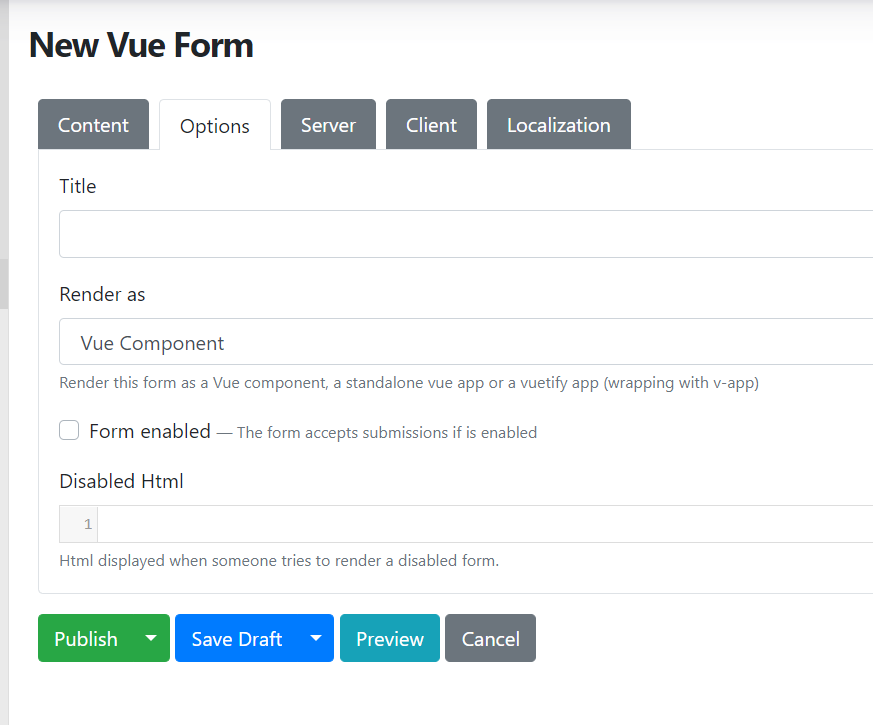
Task: Click inside the Disabled Html editor line
Action: [x=484, y=524]
